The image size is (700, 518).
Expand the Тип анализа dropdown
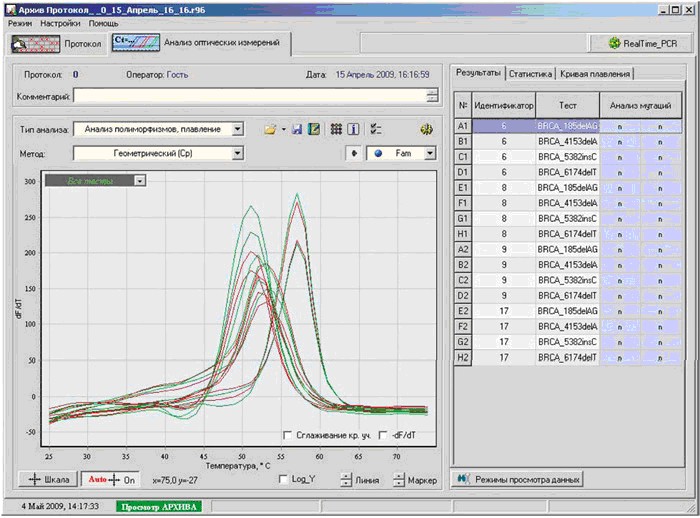[238, 130]
